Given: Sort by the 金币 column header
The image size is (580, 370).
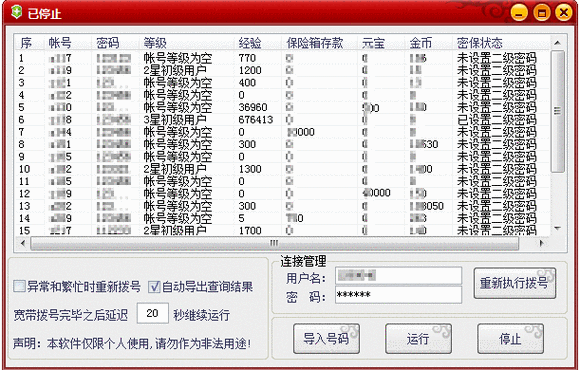Looking at the screenshot, I should [x=428, y=43].
